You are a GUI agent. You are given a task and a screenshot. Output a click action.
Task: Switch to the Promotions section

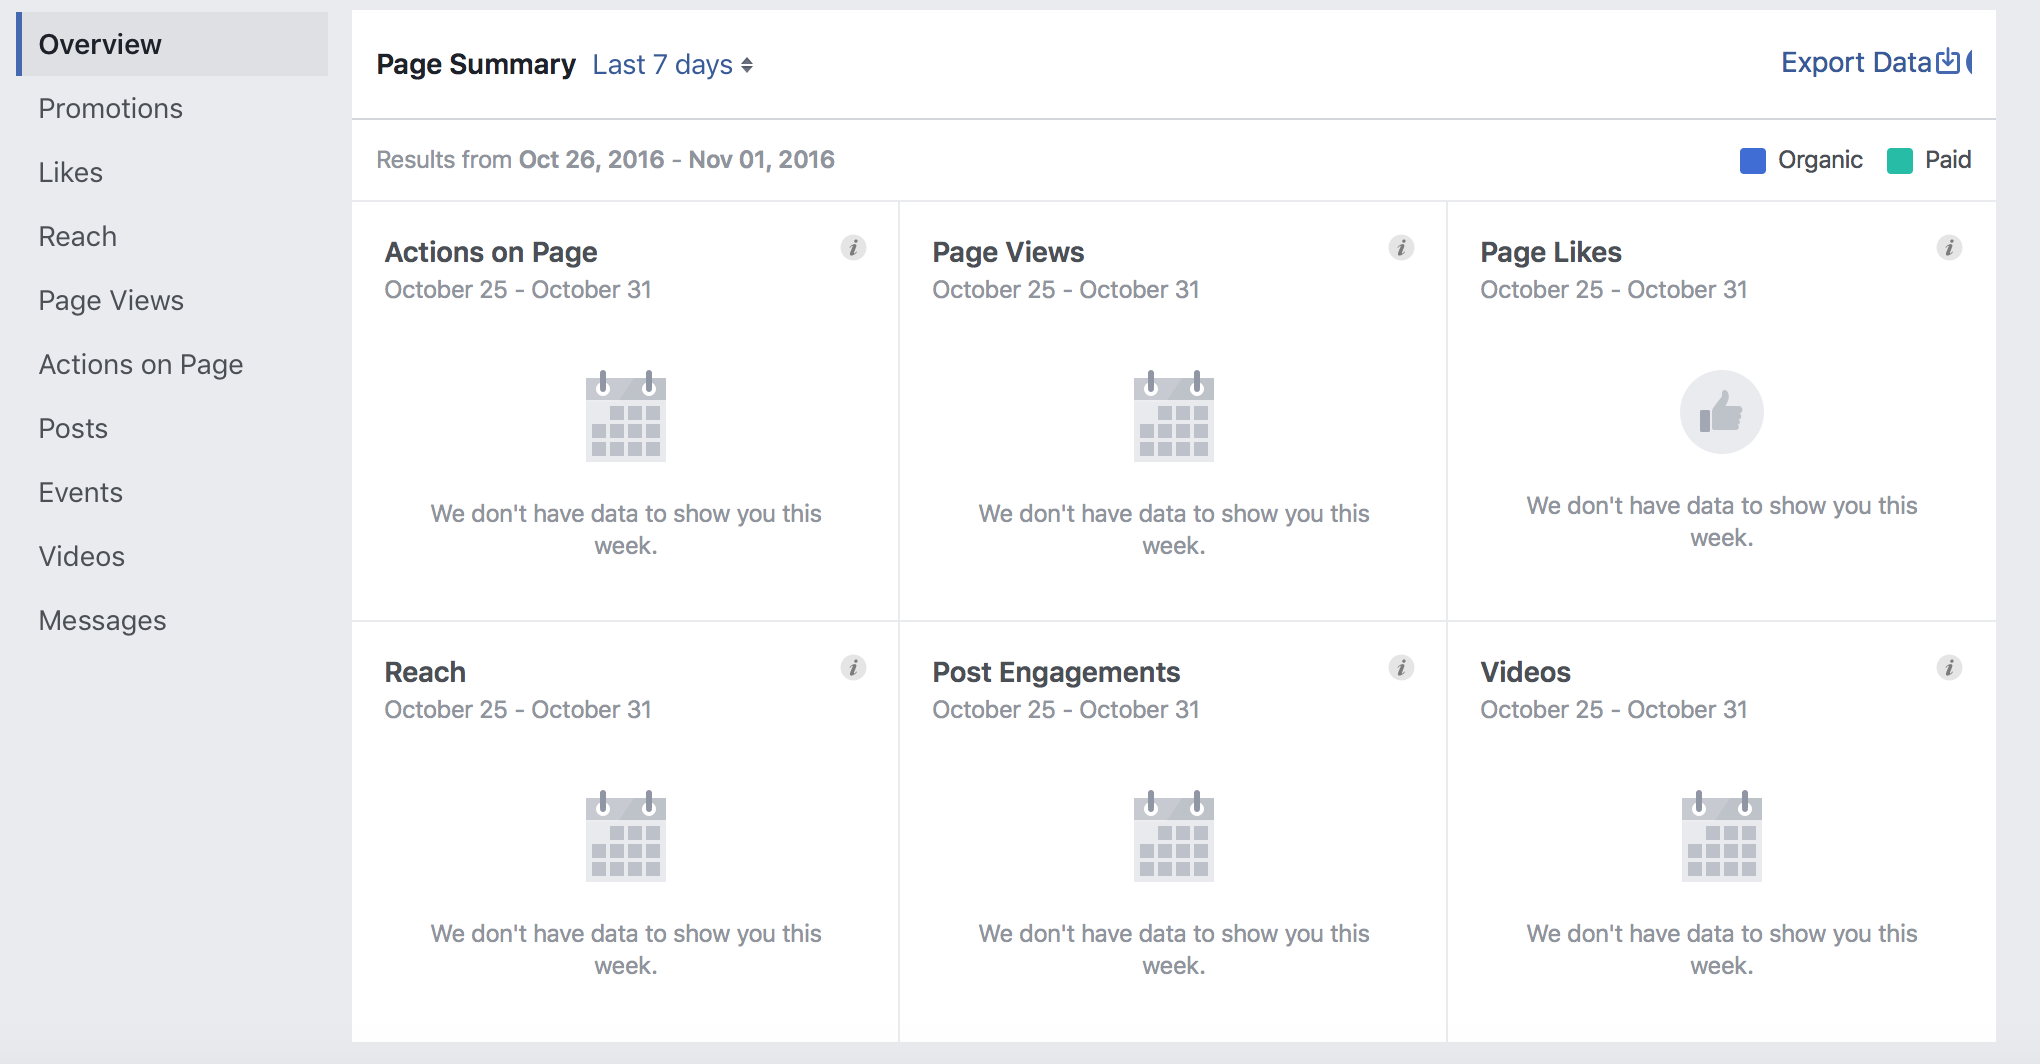click(110, 108)
